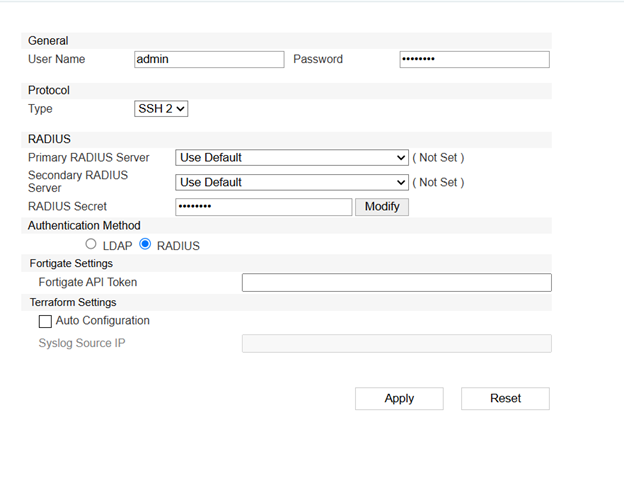Image resolution: width=624 pixels, height=483 pixels.
Task: Click the User Name input field
Action: (209, 59)
